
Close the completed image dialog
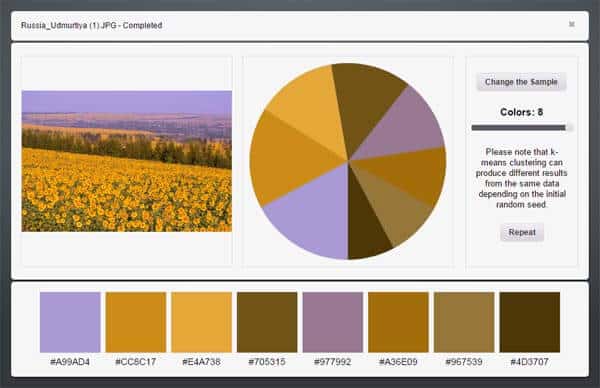tap(571, 24)
